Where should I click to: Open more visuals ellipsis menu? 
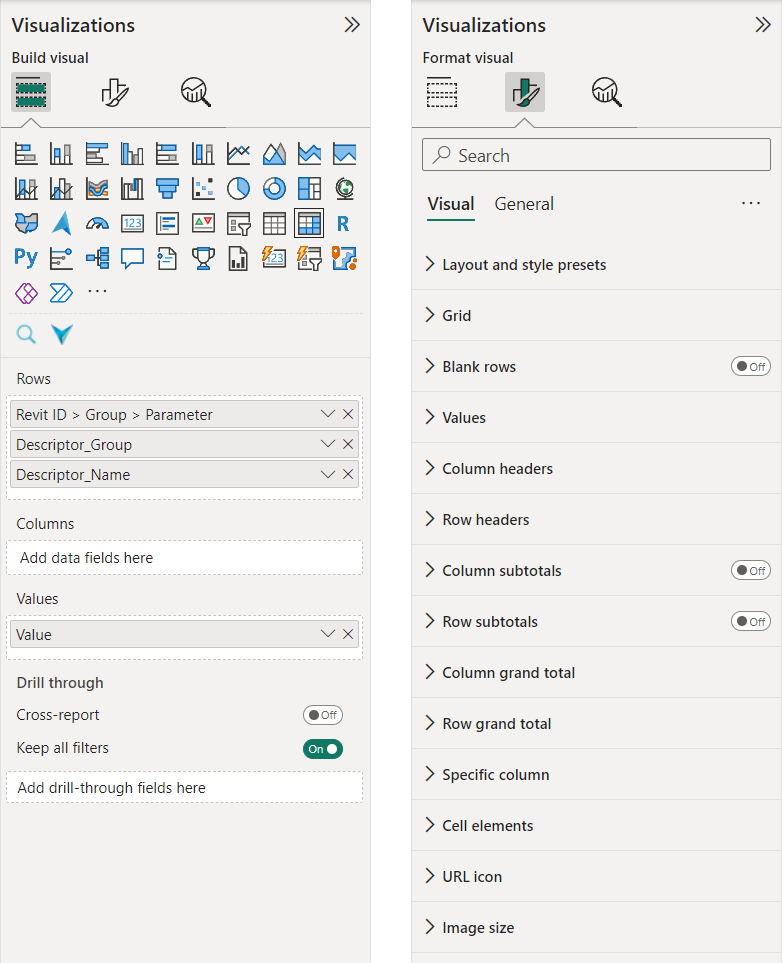pyautogui.click(x=97, y=291)
